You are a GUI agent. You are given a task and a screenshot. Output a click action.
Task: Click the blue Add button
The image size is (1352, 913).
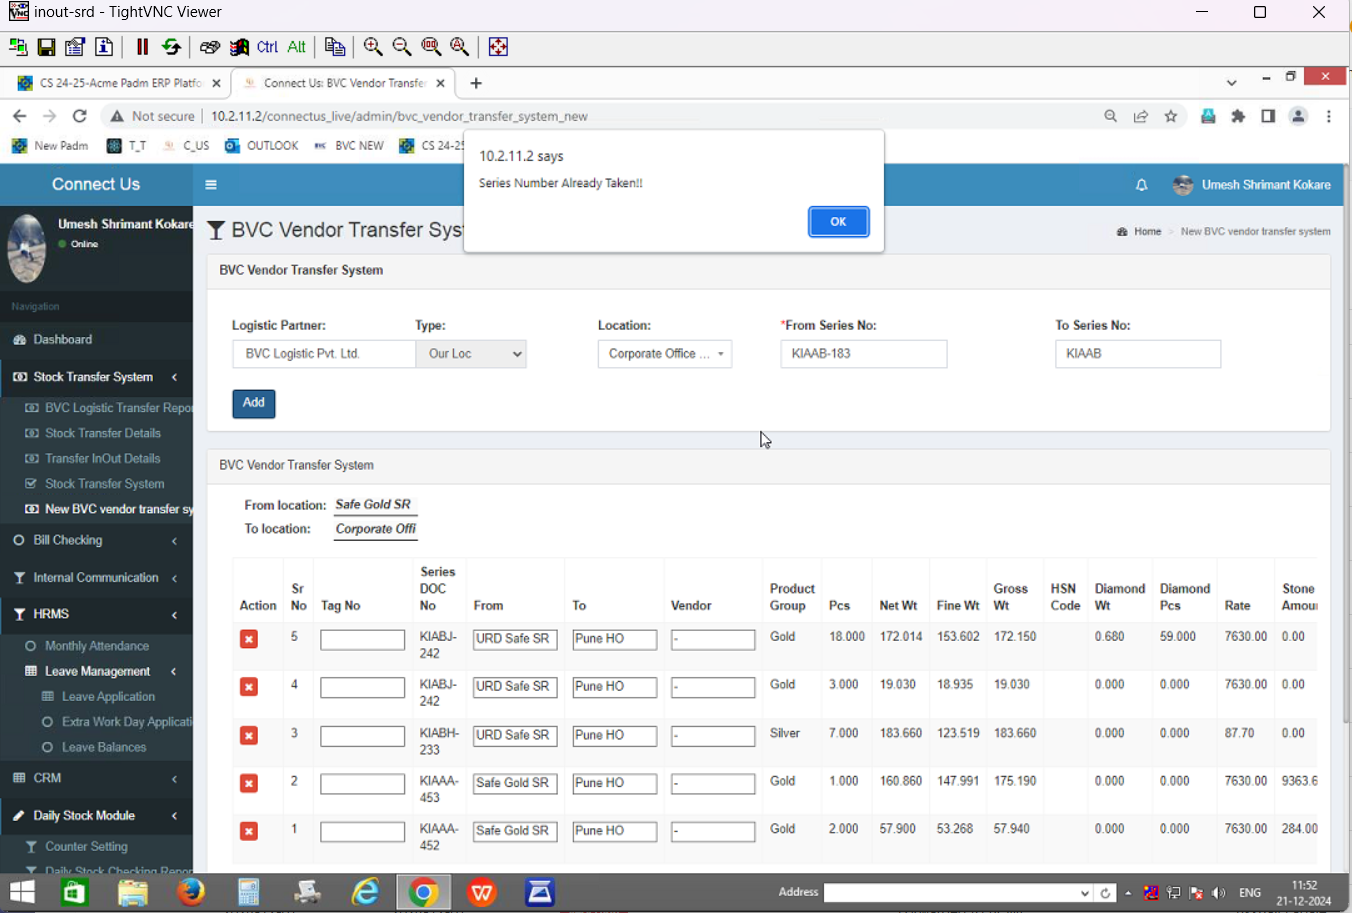tap(254, 403)
